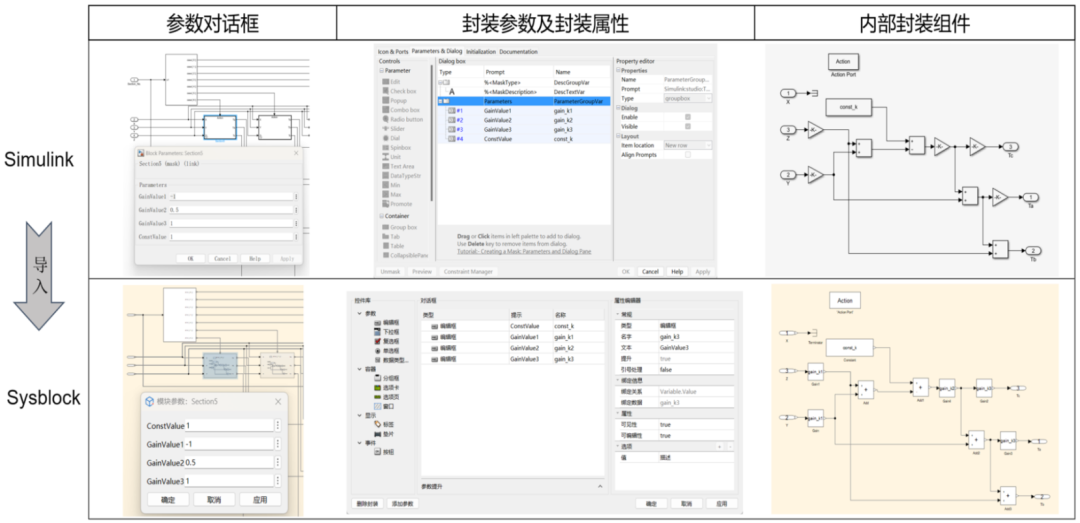
Task: Collapse 参数 group in Sysblock 控件库 tree
Action: [x=360, y=314]
